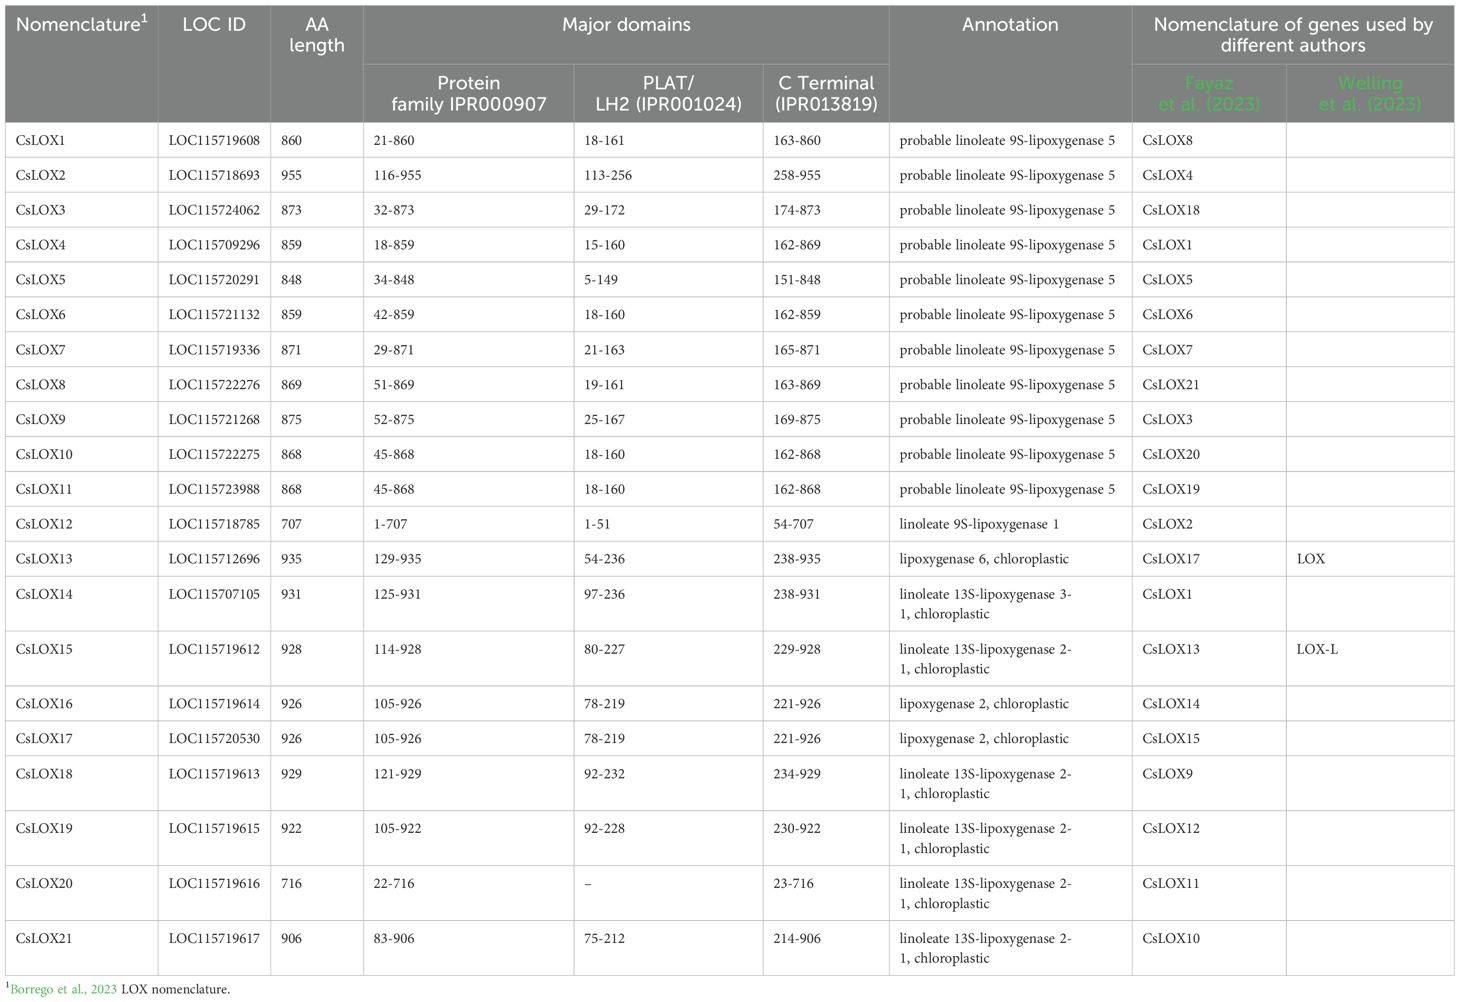Select the AA length value 716

[291, 884]
